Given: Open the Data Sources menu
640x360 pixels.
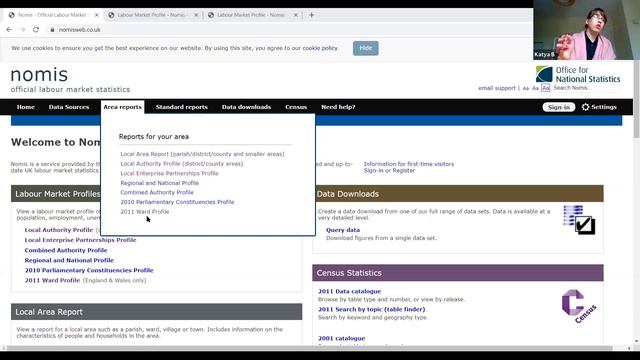Looking at the screenshot, I should (69, 107).
